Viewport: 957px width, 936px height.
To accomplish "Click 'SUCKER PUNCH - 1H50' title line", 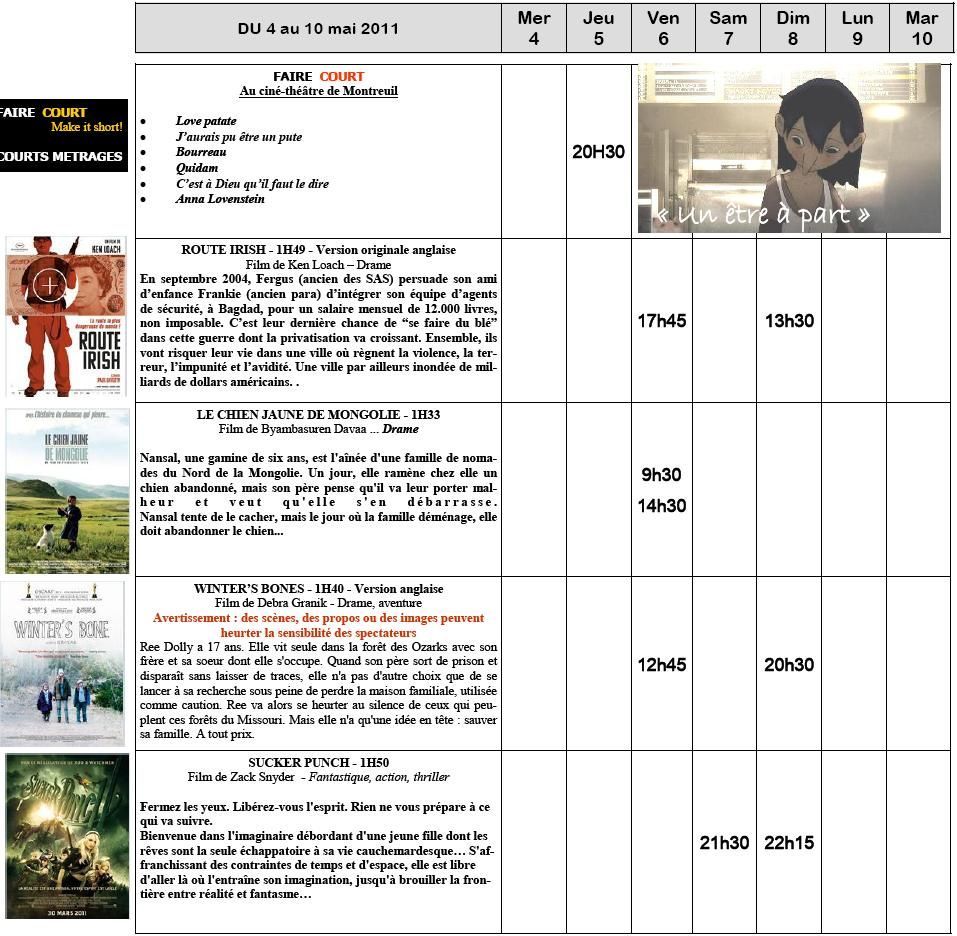I will [x=319, y=763].
